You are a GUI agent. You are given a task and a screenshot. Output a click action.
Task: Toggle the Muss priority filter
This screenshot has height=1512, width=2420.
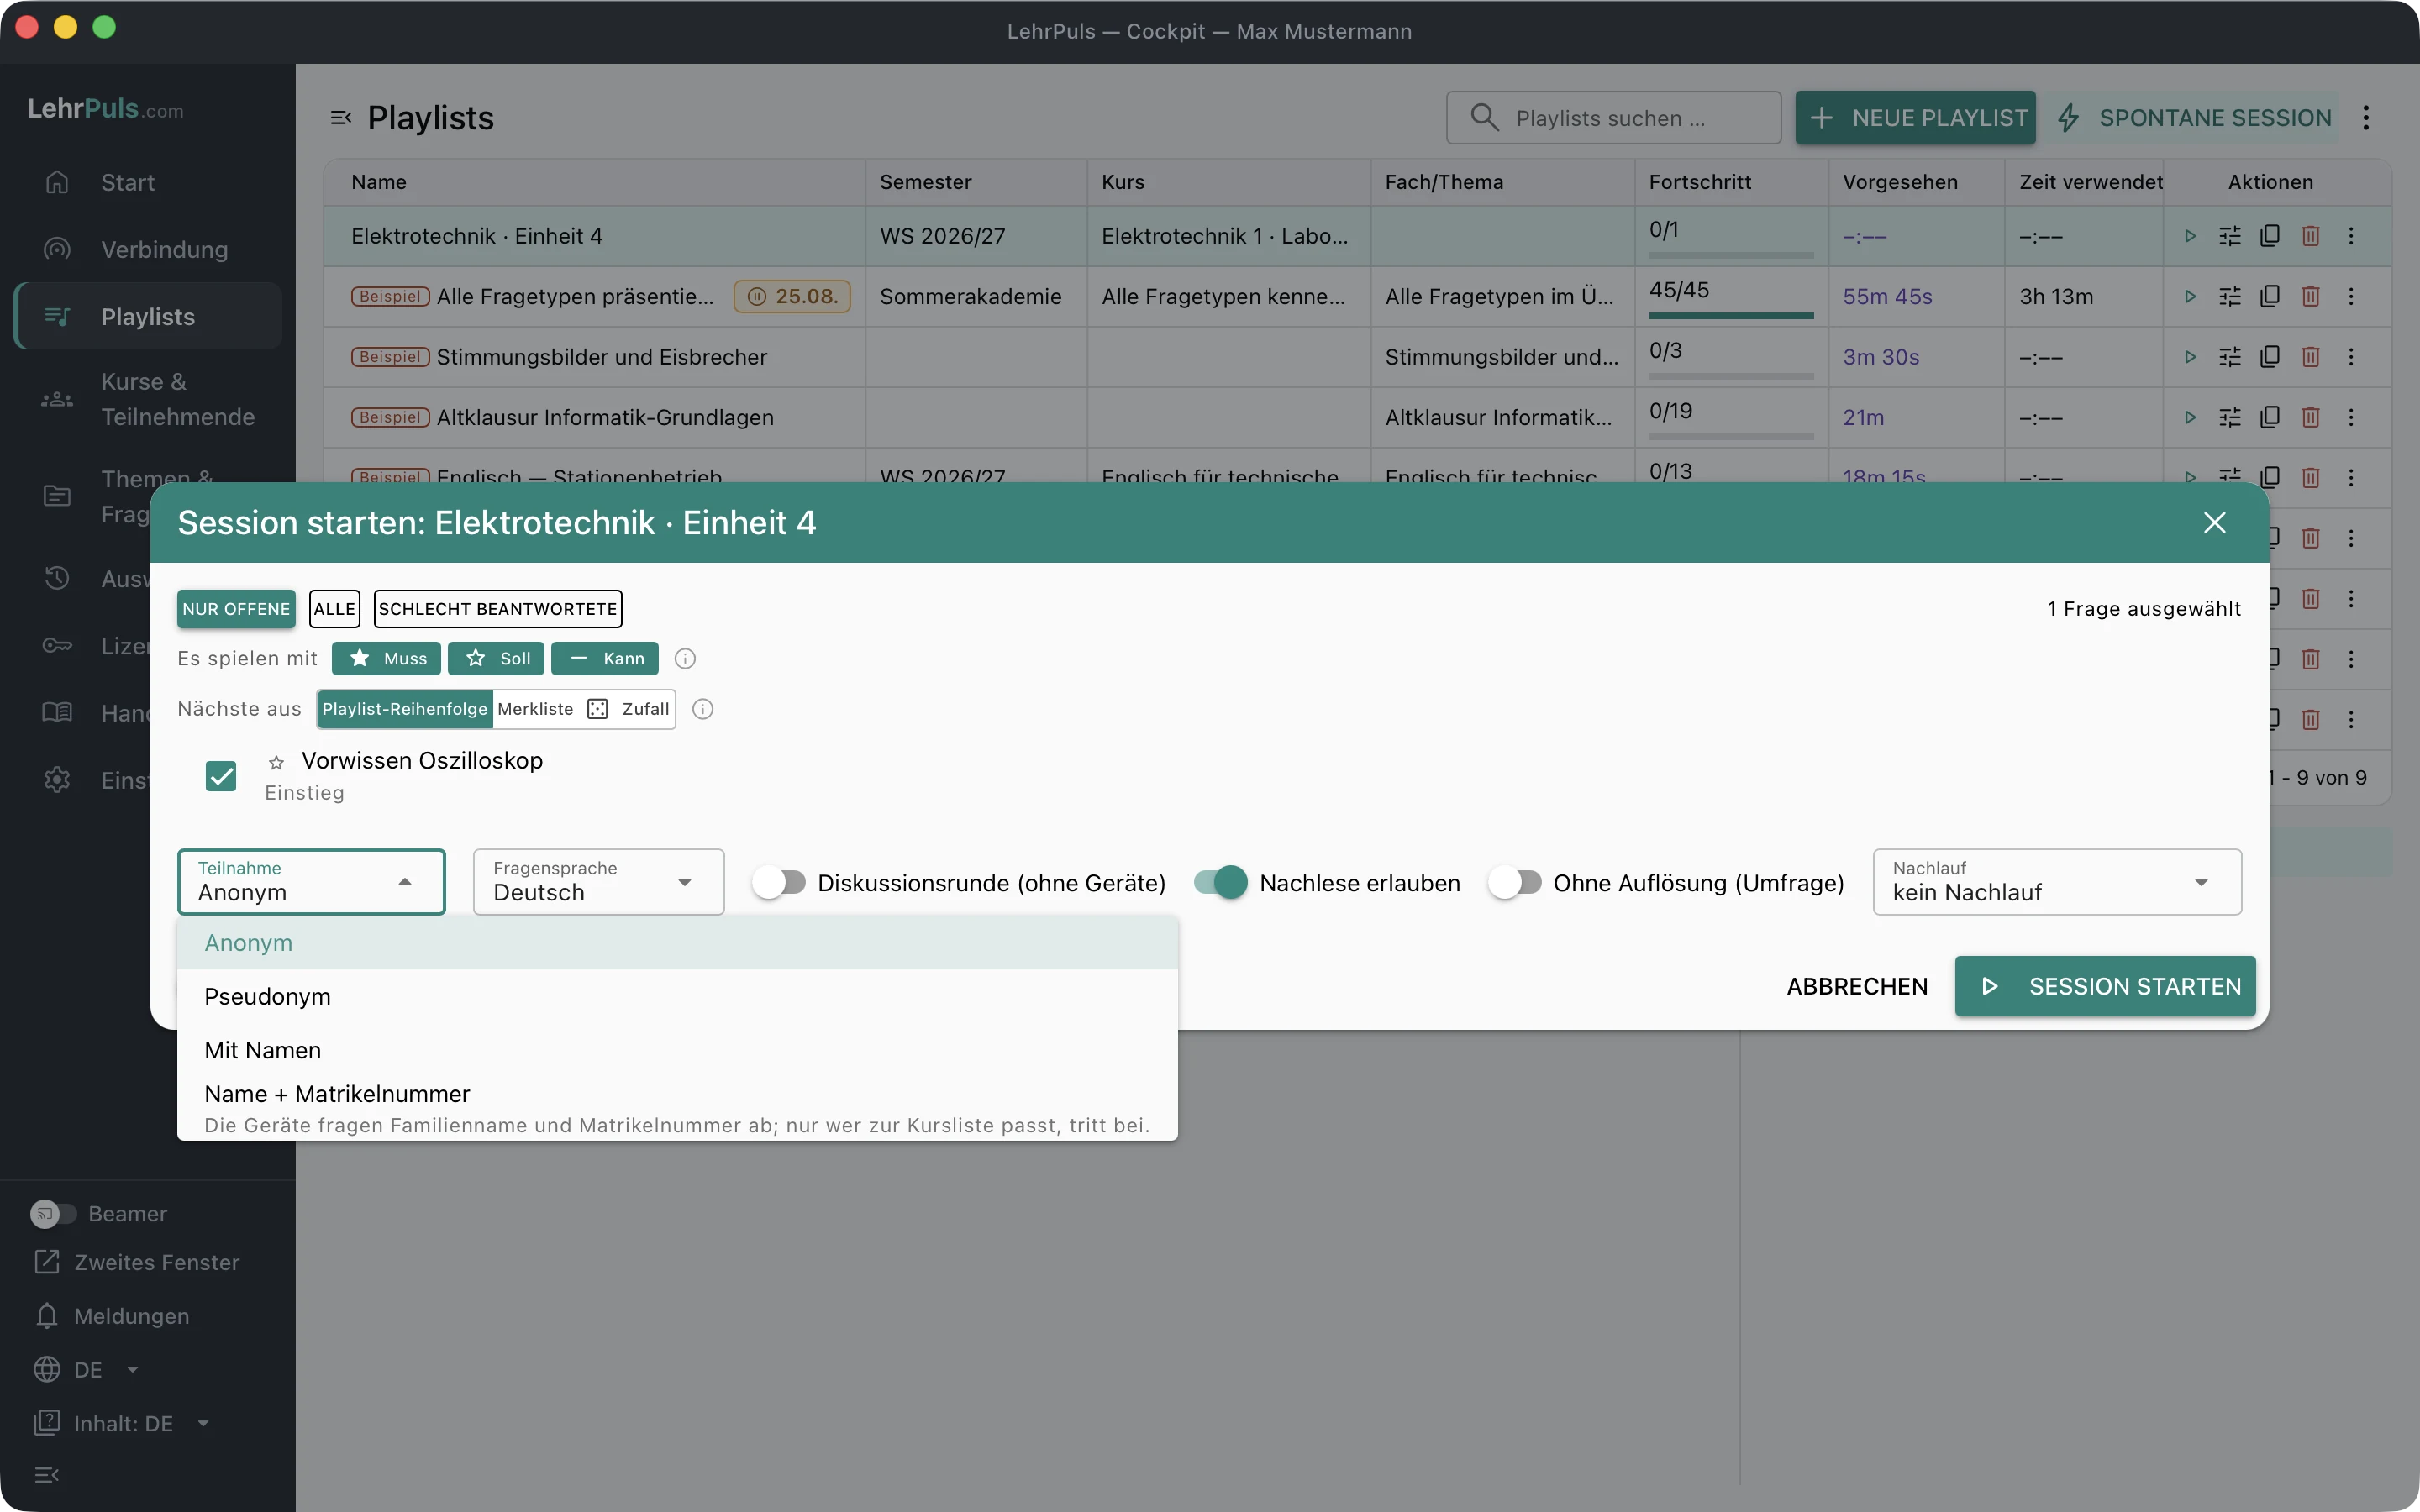[386, 658]
